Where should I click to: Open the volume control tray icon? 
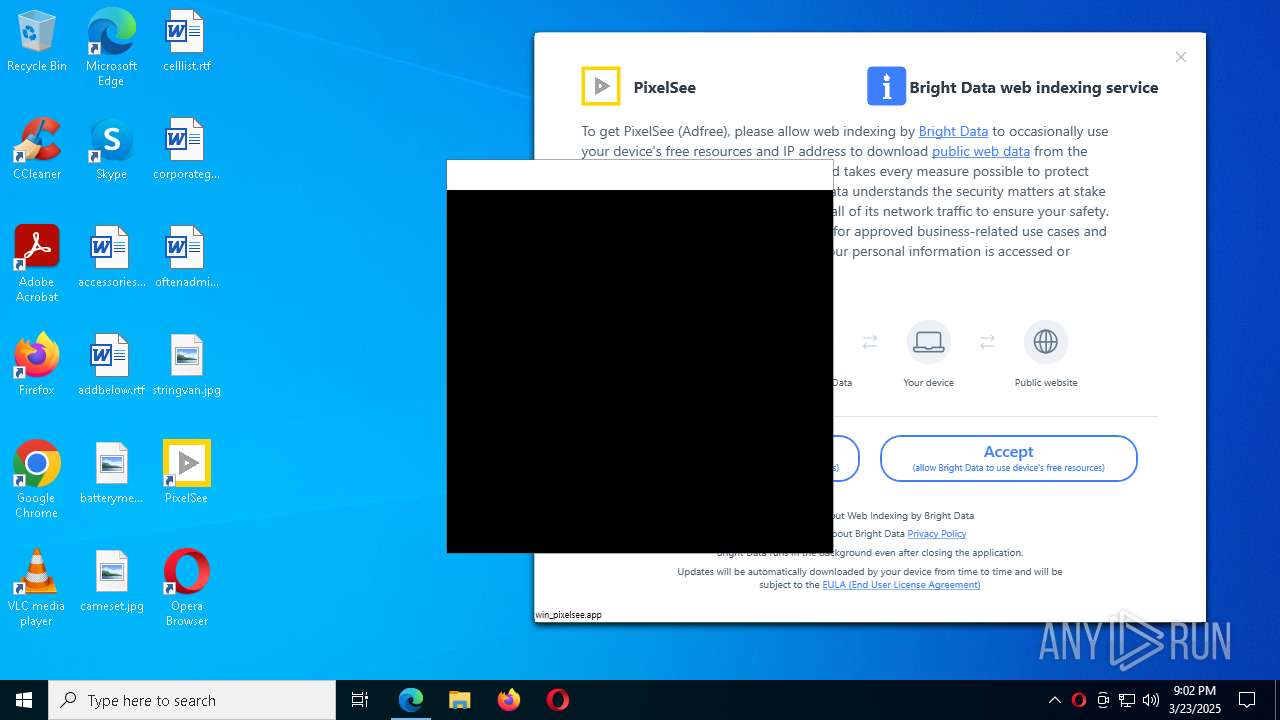coord(1151,700)
